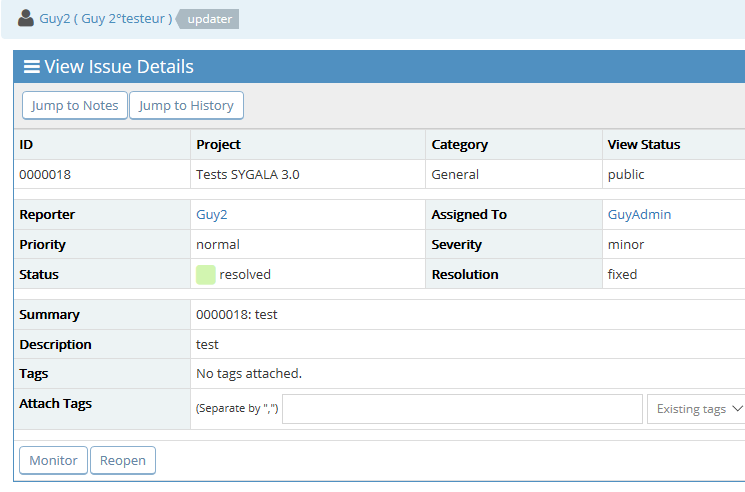Click the updater access level badge
This screenshot has width=745, height=492.
[x=209, y=19]
